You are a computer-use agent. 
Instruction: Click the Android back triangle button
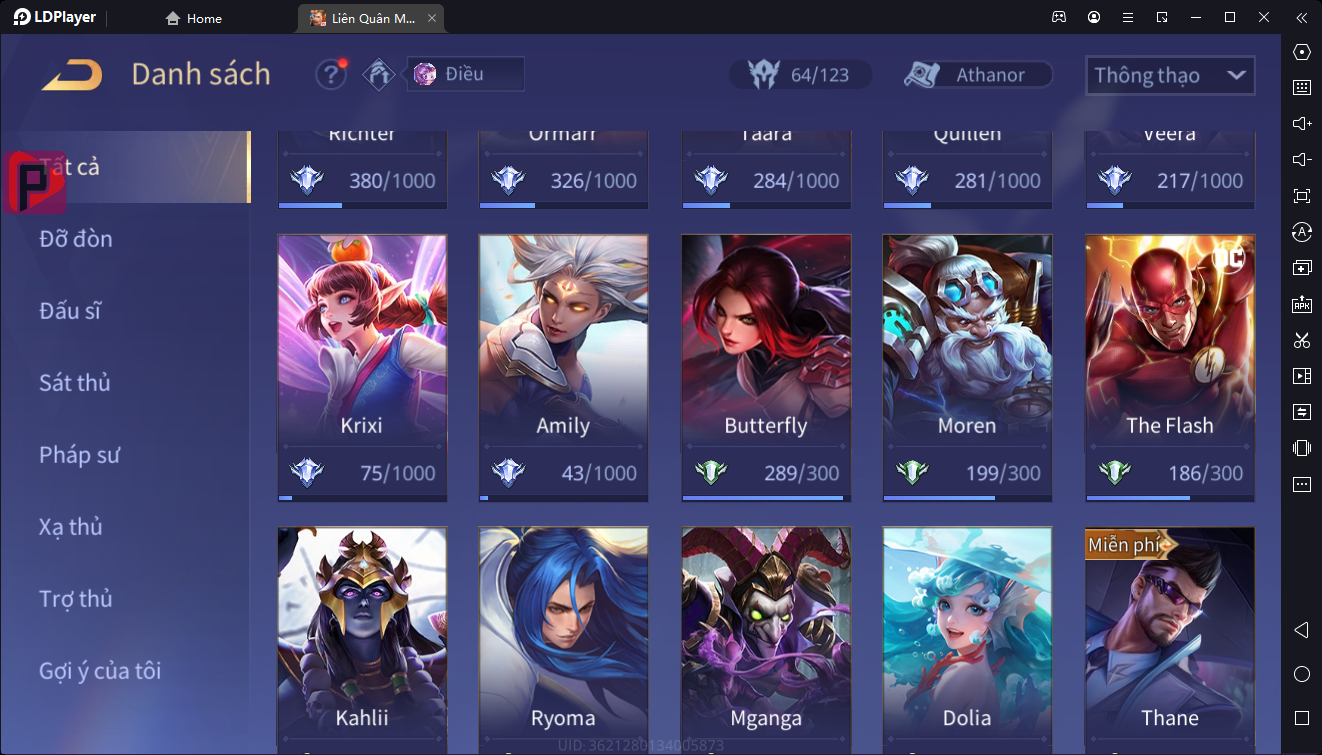point(1301,630)
